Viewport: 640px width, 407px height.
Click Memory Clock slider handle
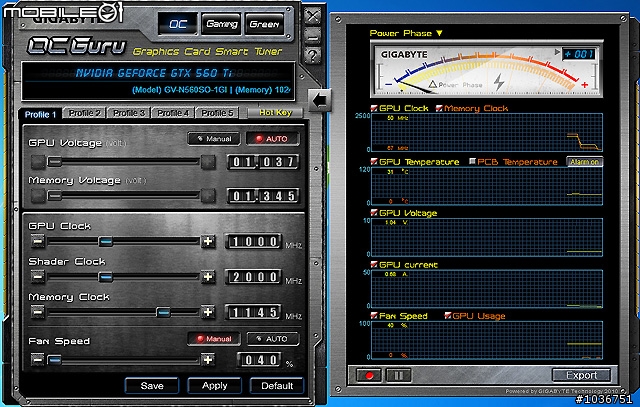point(163,312)
